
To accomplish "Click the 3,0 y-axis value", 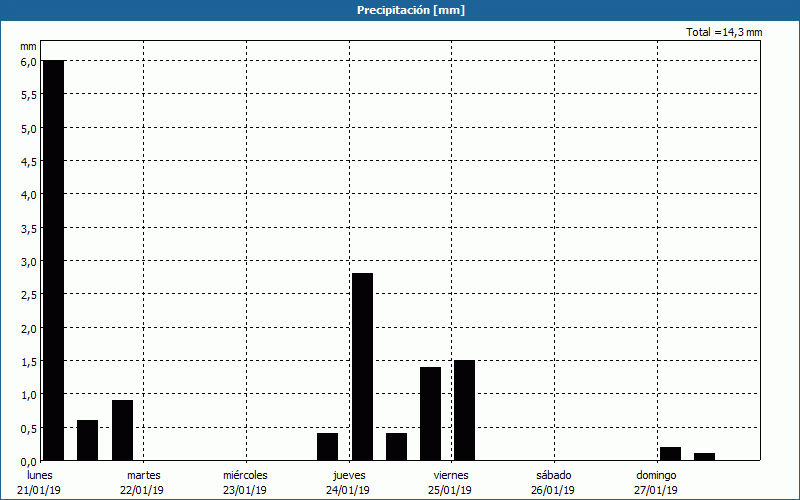I will point(29,262).
